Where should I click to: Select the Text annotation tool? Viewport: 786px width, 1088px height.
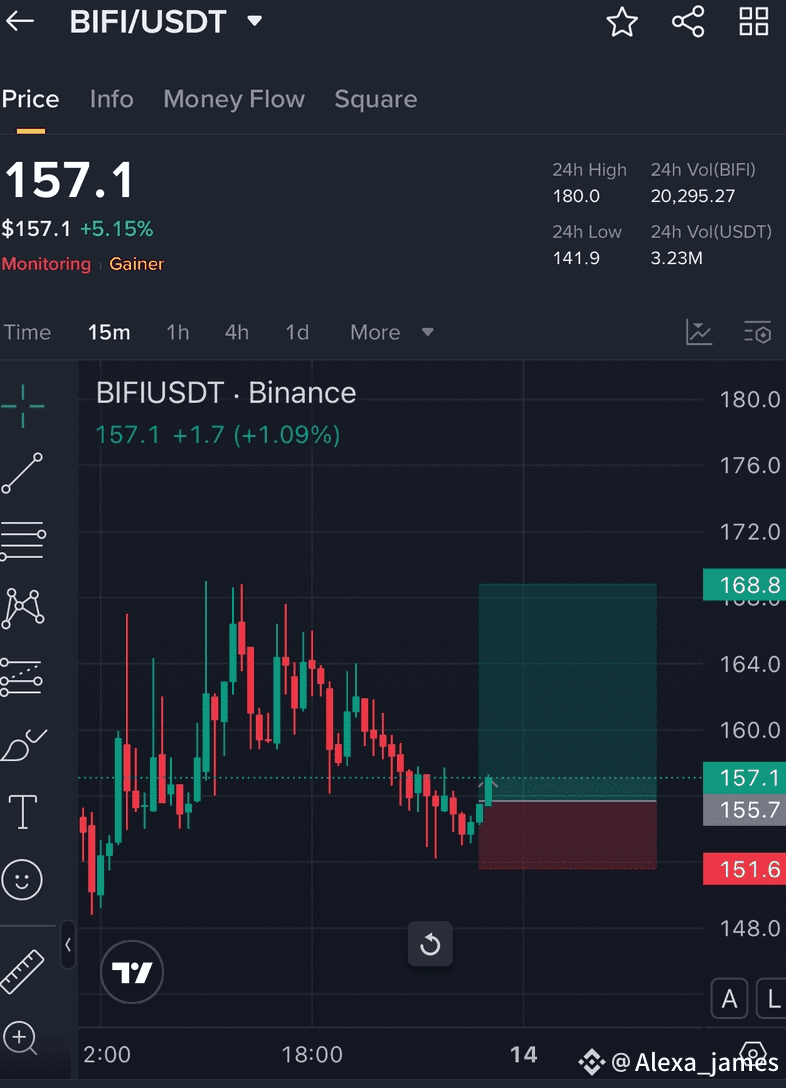point(23,812)
